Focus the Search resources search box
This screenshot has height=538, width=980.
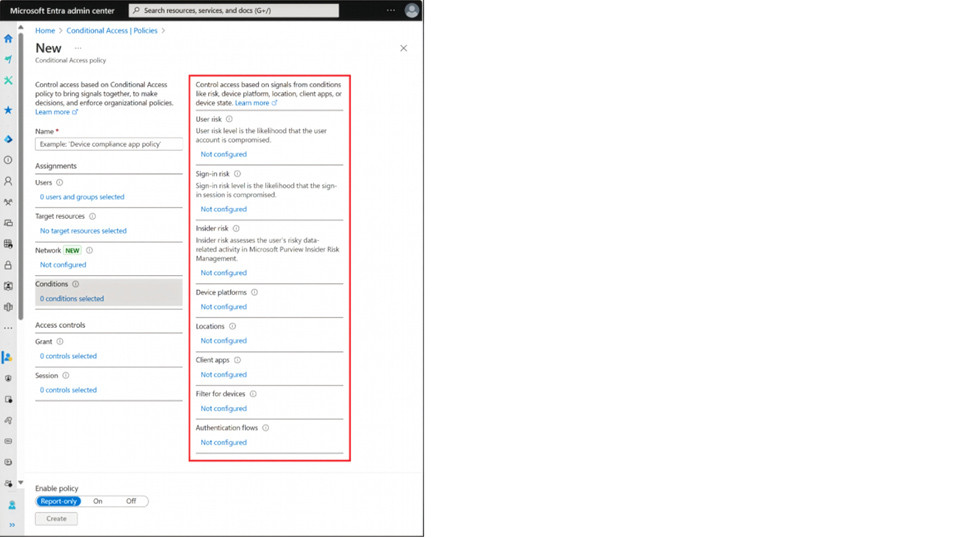coord(234,11)
